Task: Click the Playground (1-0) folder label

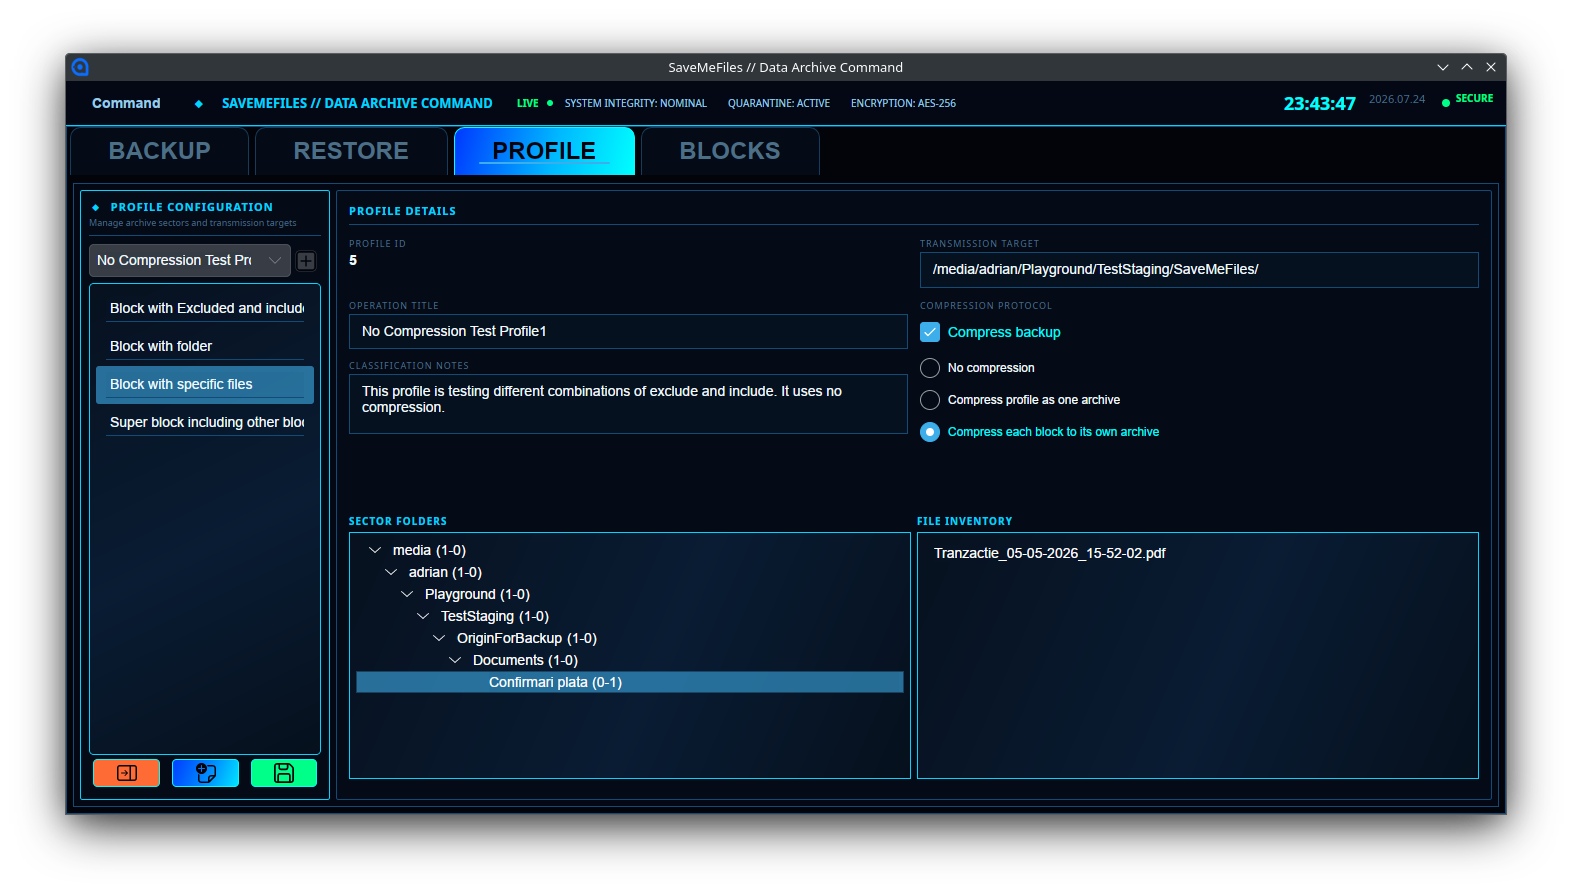Action: tap(477, 594)
